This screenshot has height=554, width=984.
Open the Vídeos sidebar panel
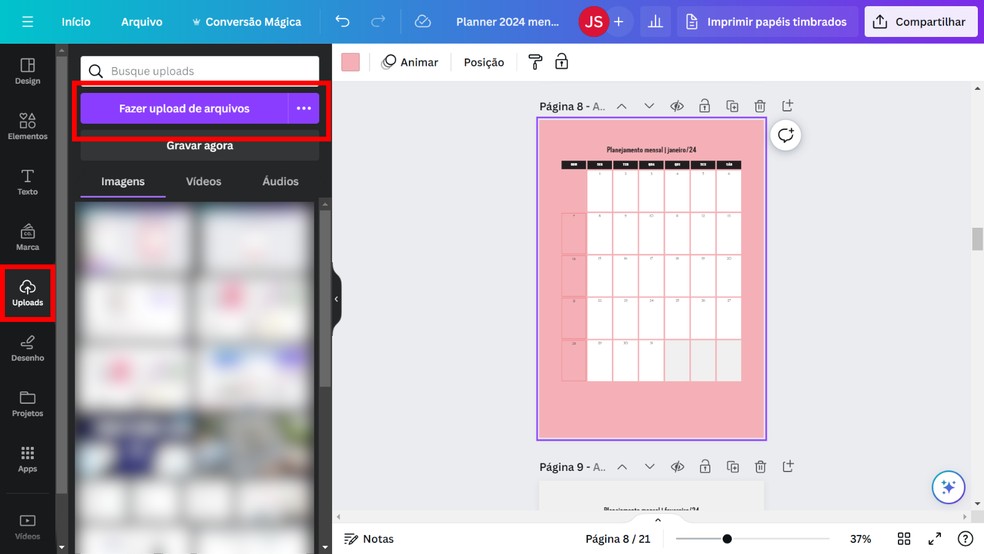coord(28,527)
